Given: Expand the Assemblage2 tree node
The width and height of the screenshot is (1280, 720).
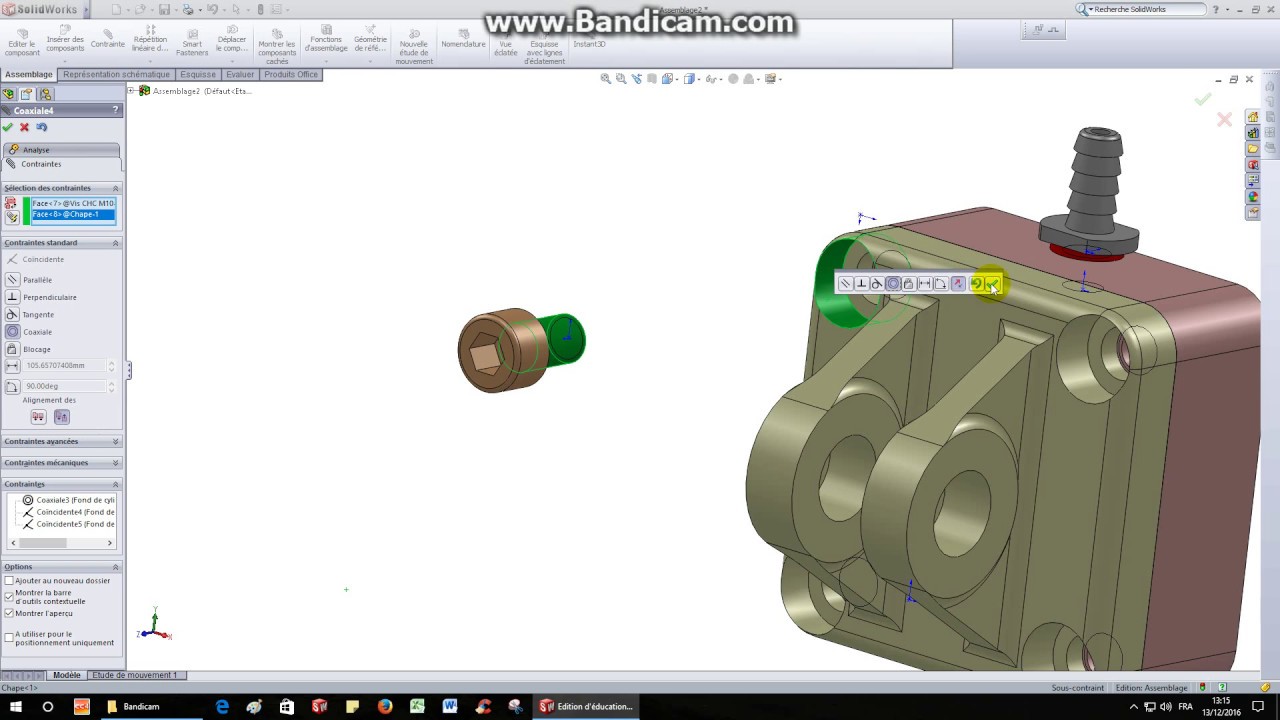Looking at the screenshot, I should 131,91.
